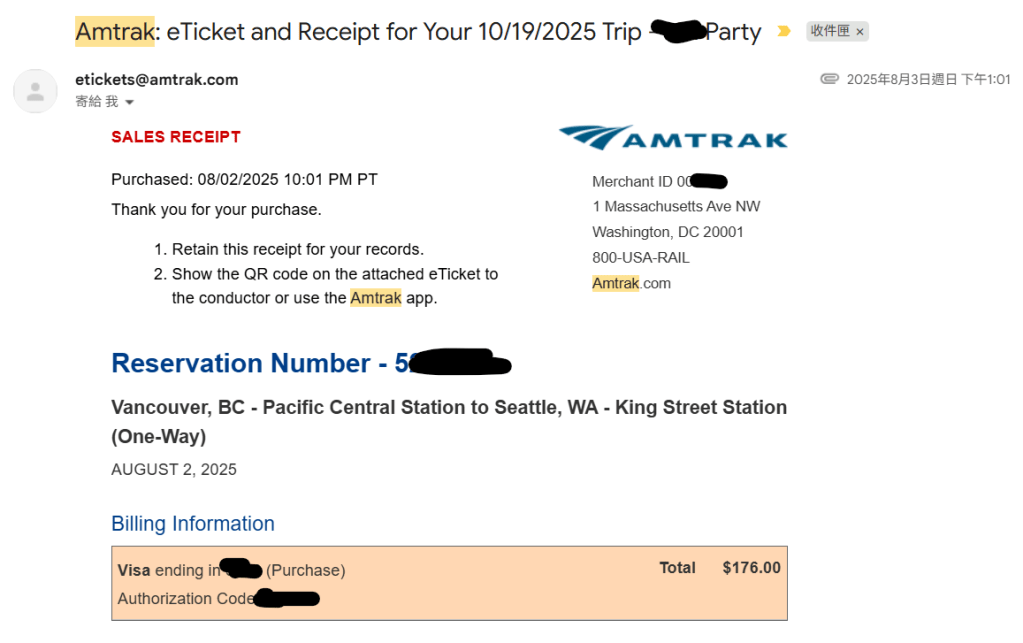Remove the 收件匣 label with its x
This screenshot has height=643, width=1023.
pos(860,32)
